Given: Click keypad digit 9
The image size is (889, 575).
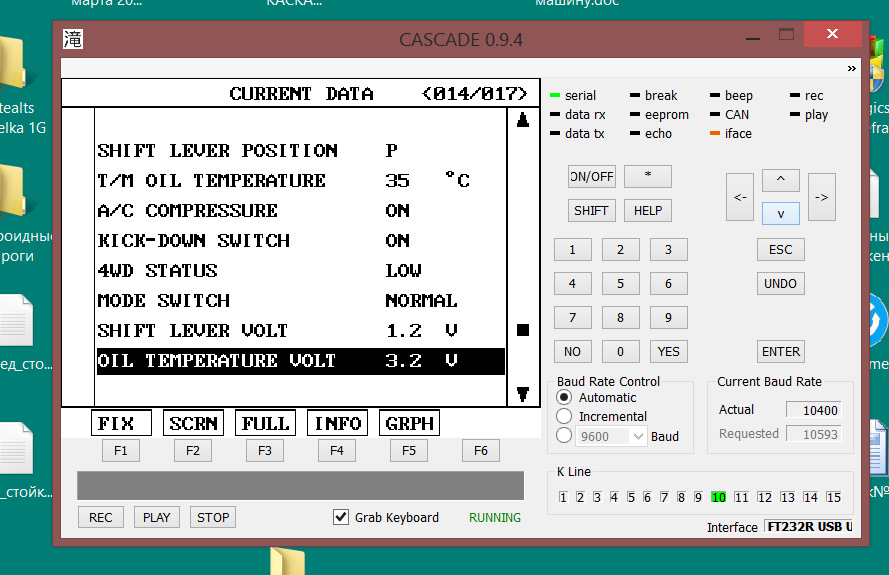Looking at the screenshot, I should point(668,318).
